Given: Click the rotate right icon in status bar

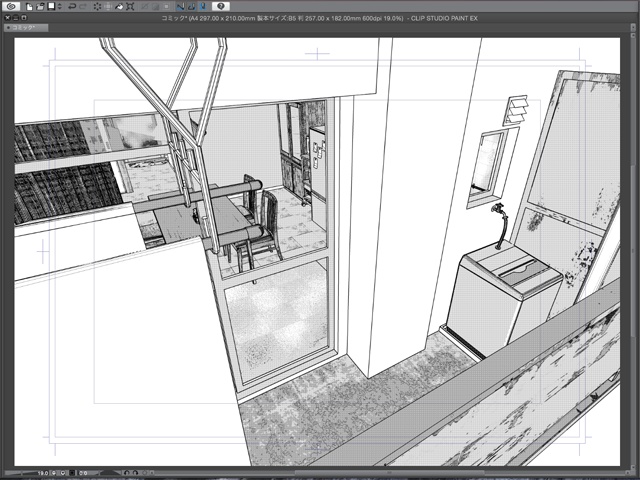Looking at the screenshot, I should click(x=135, y=473).
